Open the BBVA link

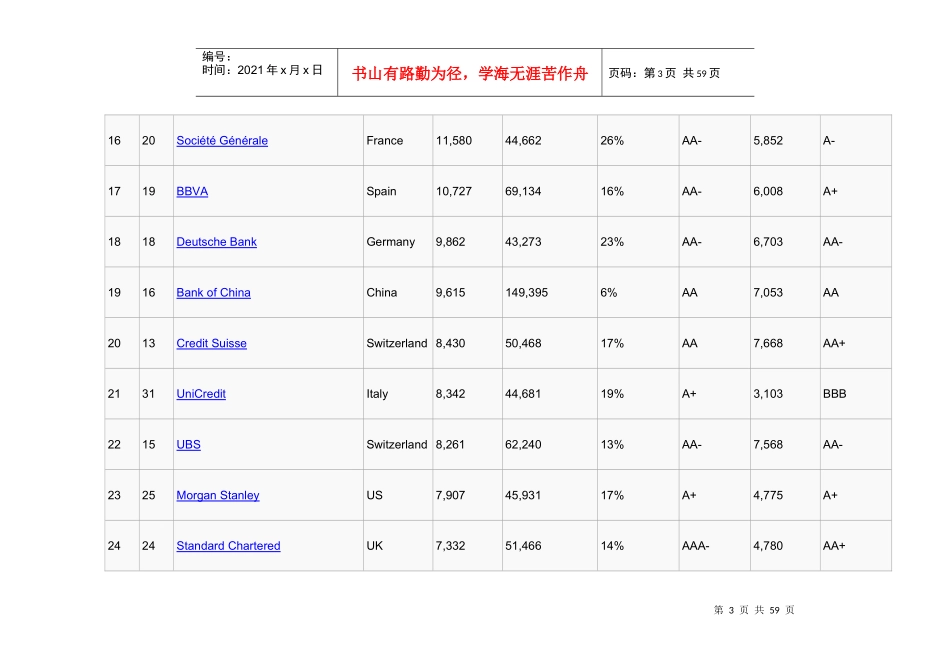tap(192, 191)
